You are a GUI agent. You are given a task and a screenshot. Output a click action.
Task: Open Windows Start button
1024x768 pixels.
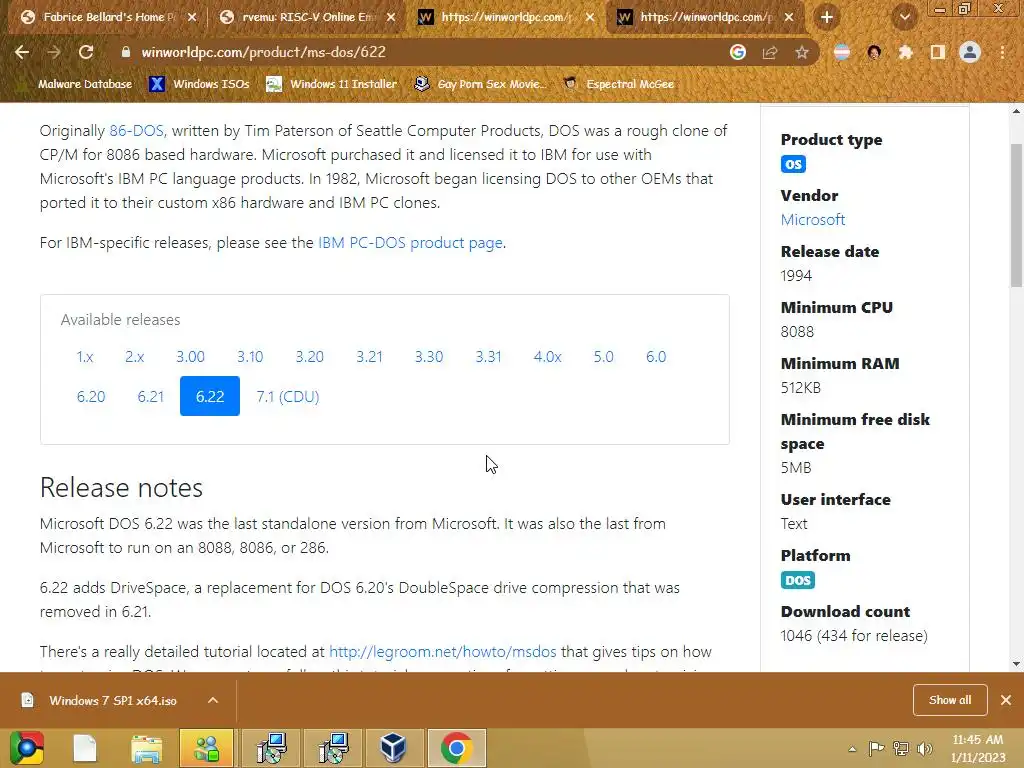(26, 748)
